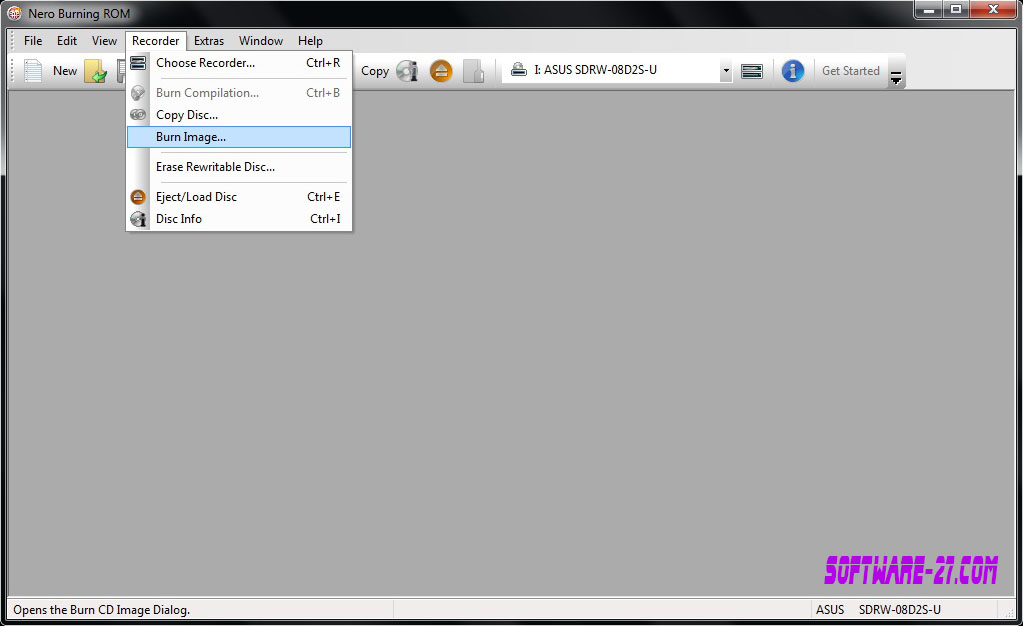Select Copy Disc... from the menu
Screen dimensions: 1023x626
239,115
